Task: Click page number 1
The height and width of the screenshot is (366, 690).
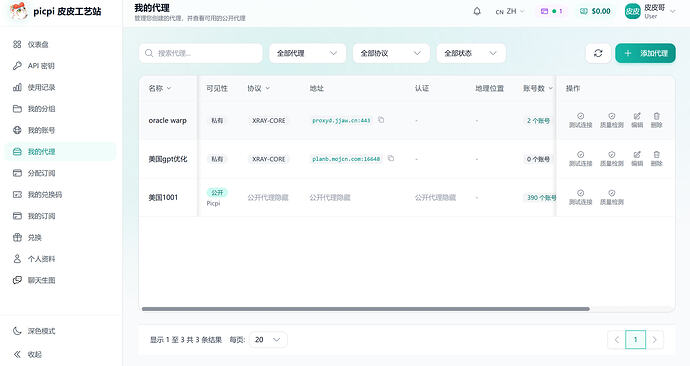Action: 635,340
